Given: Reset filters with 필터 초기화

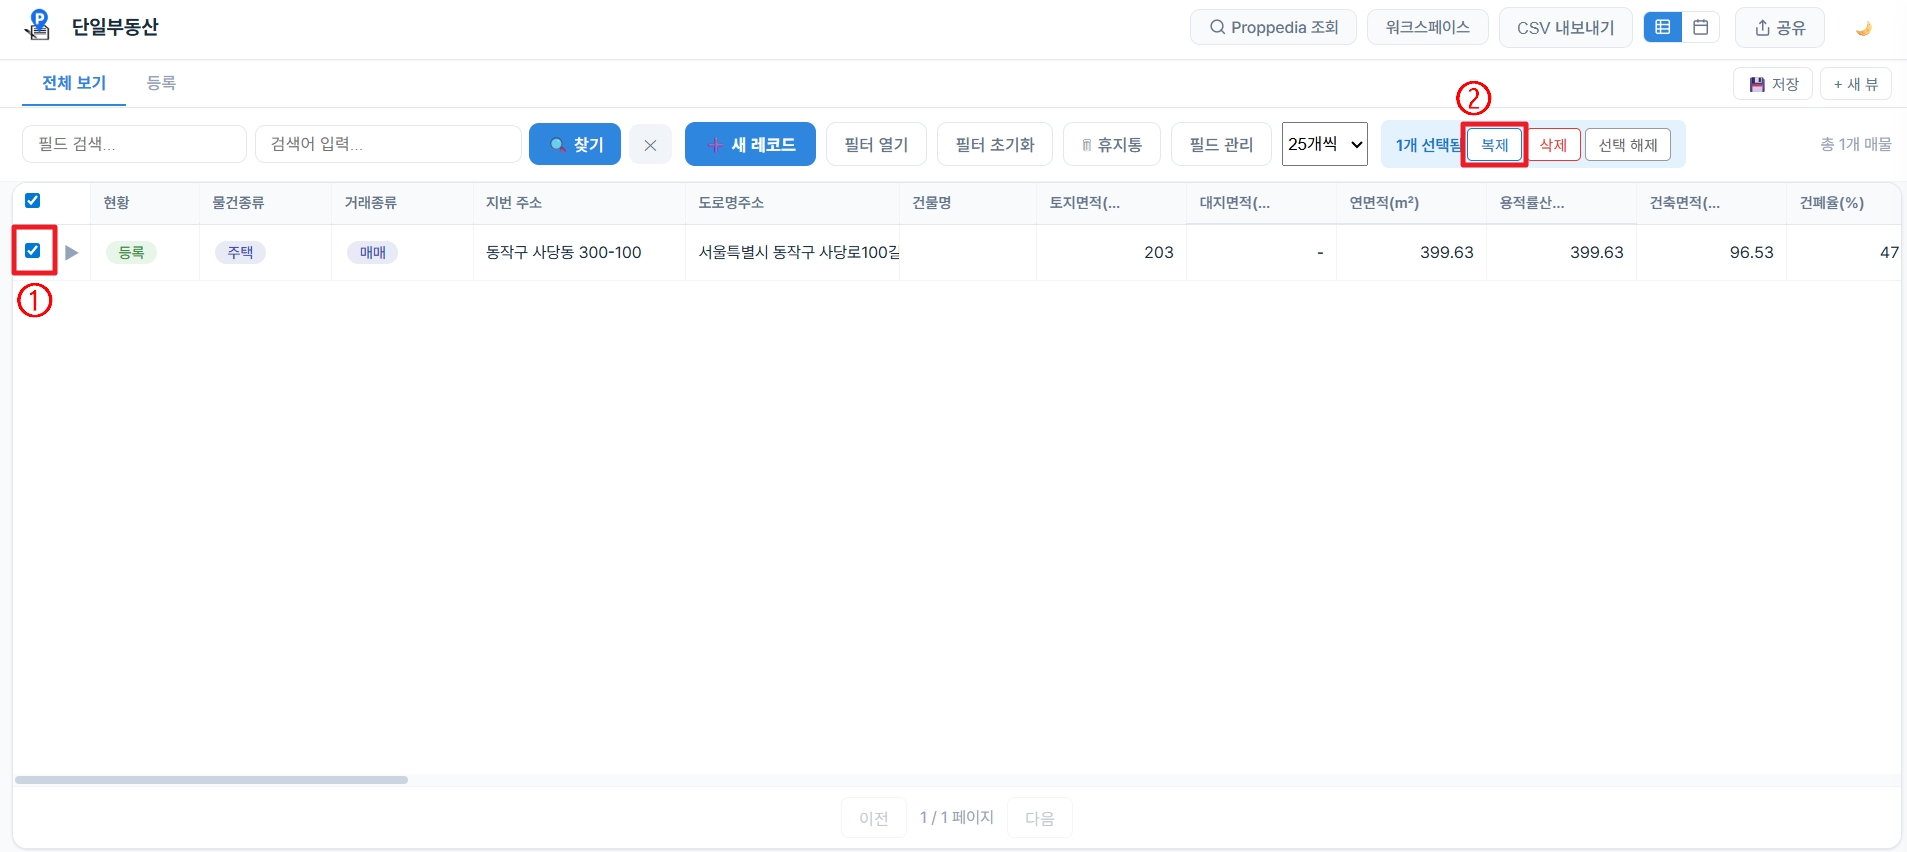Looking at the screenshot, I should coord(994,144).
